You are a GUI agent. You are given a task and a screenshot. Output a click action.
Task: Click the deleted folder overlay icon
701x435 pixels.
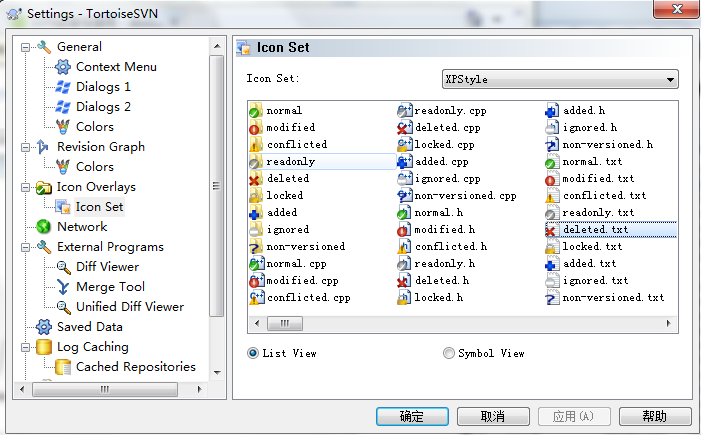click(x=255, y=178)
